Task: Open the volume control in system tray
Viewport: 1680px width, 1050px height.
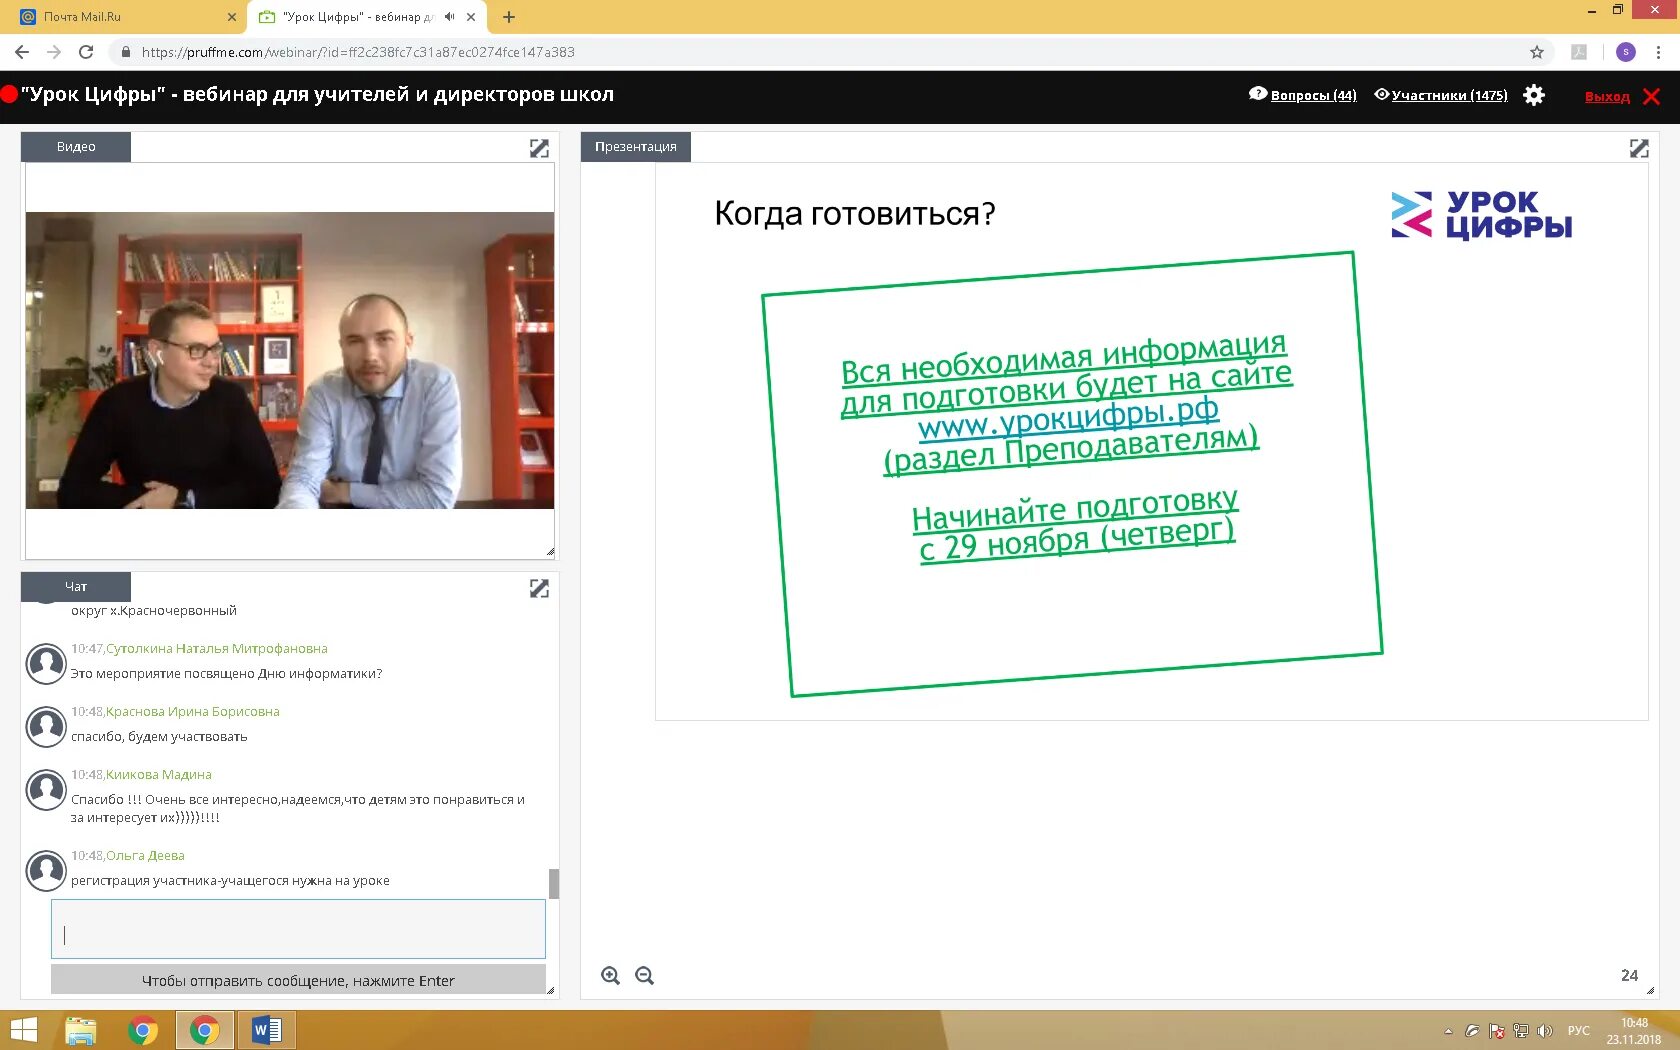Action: pyautogui.click(x=1545, y=1031)
